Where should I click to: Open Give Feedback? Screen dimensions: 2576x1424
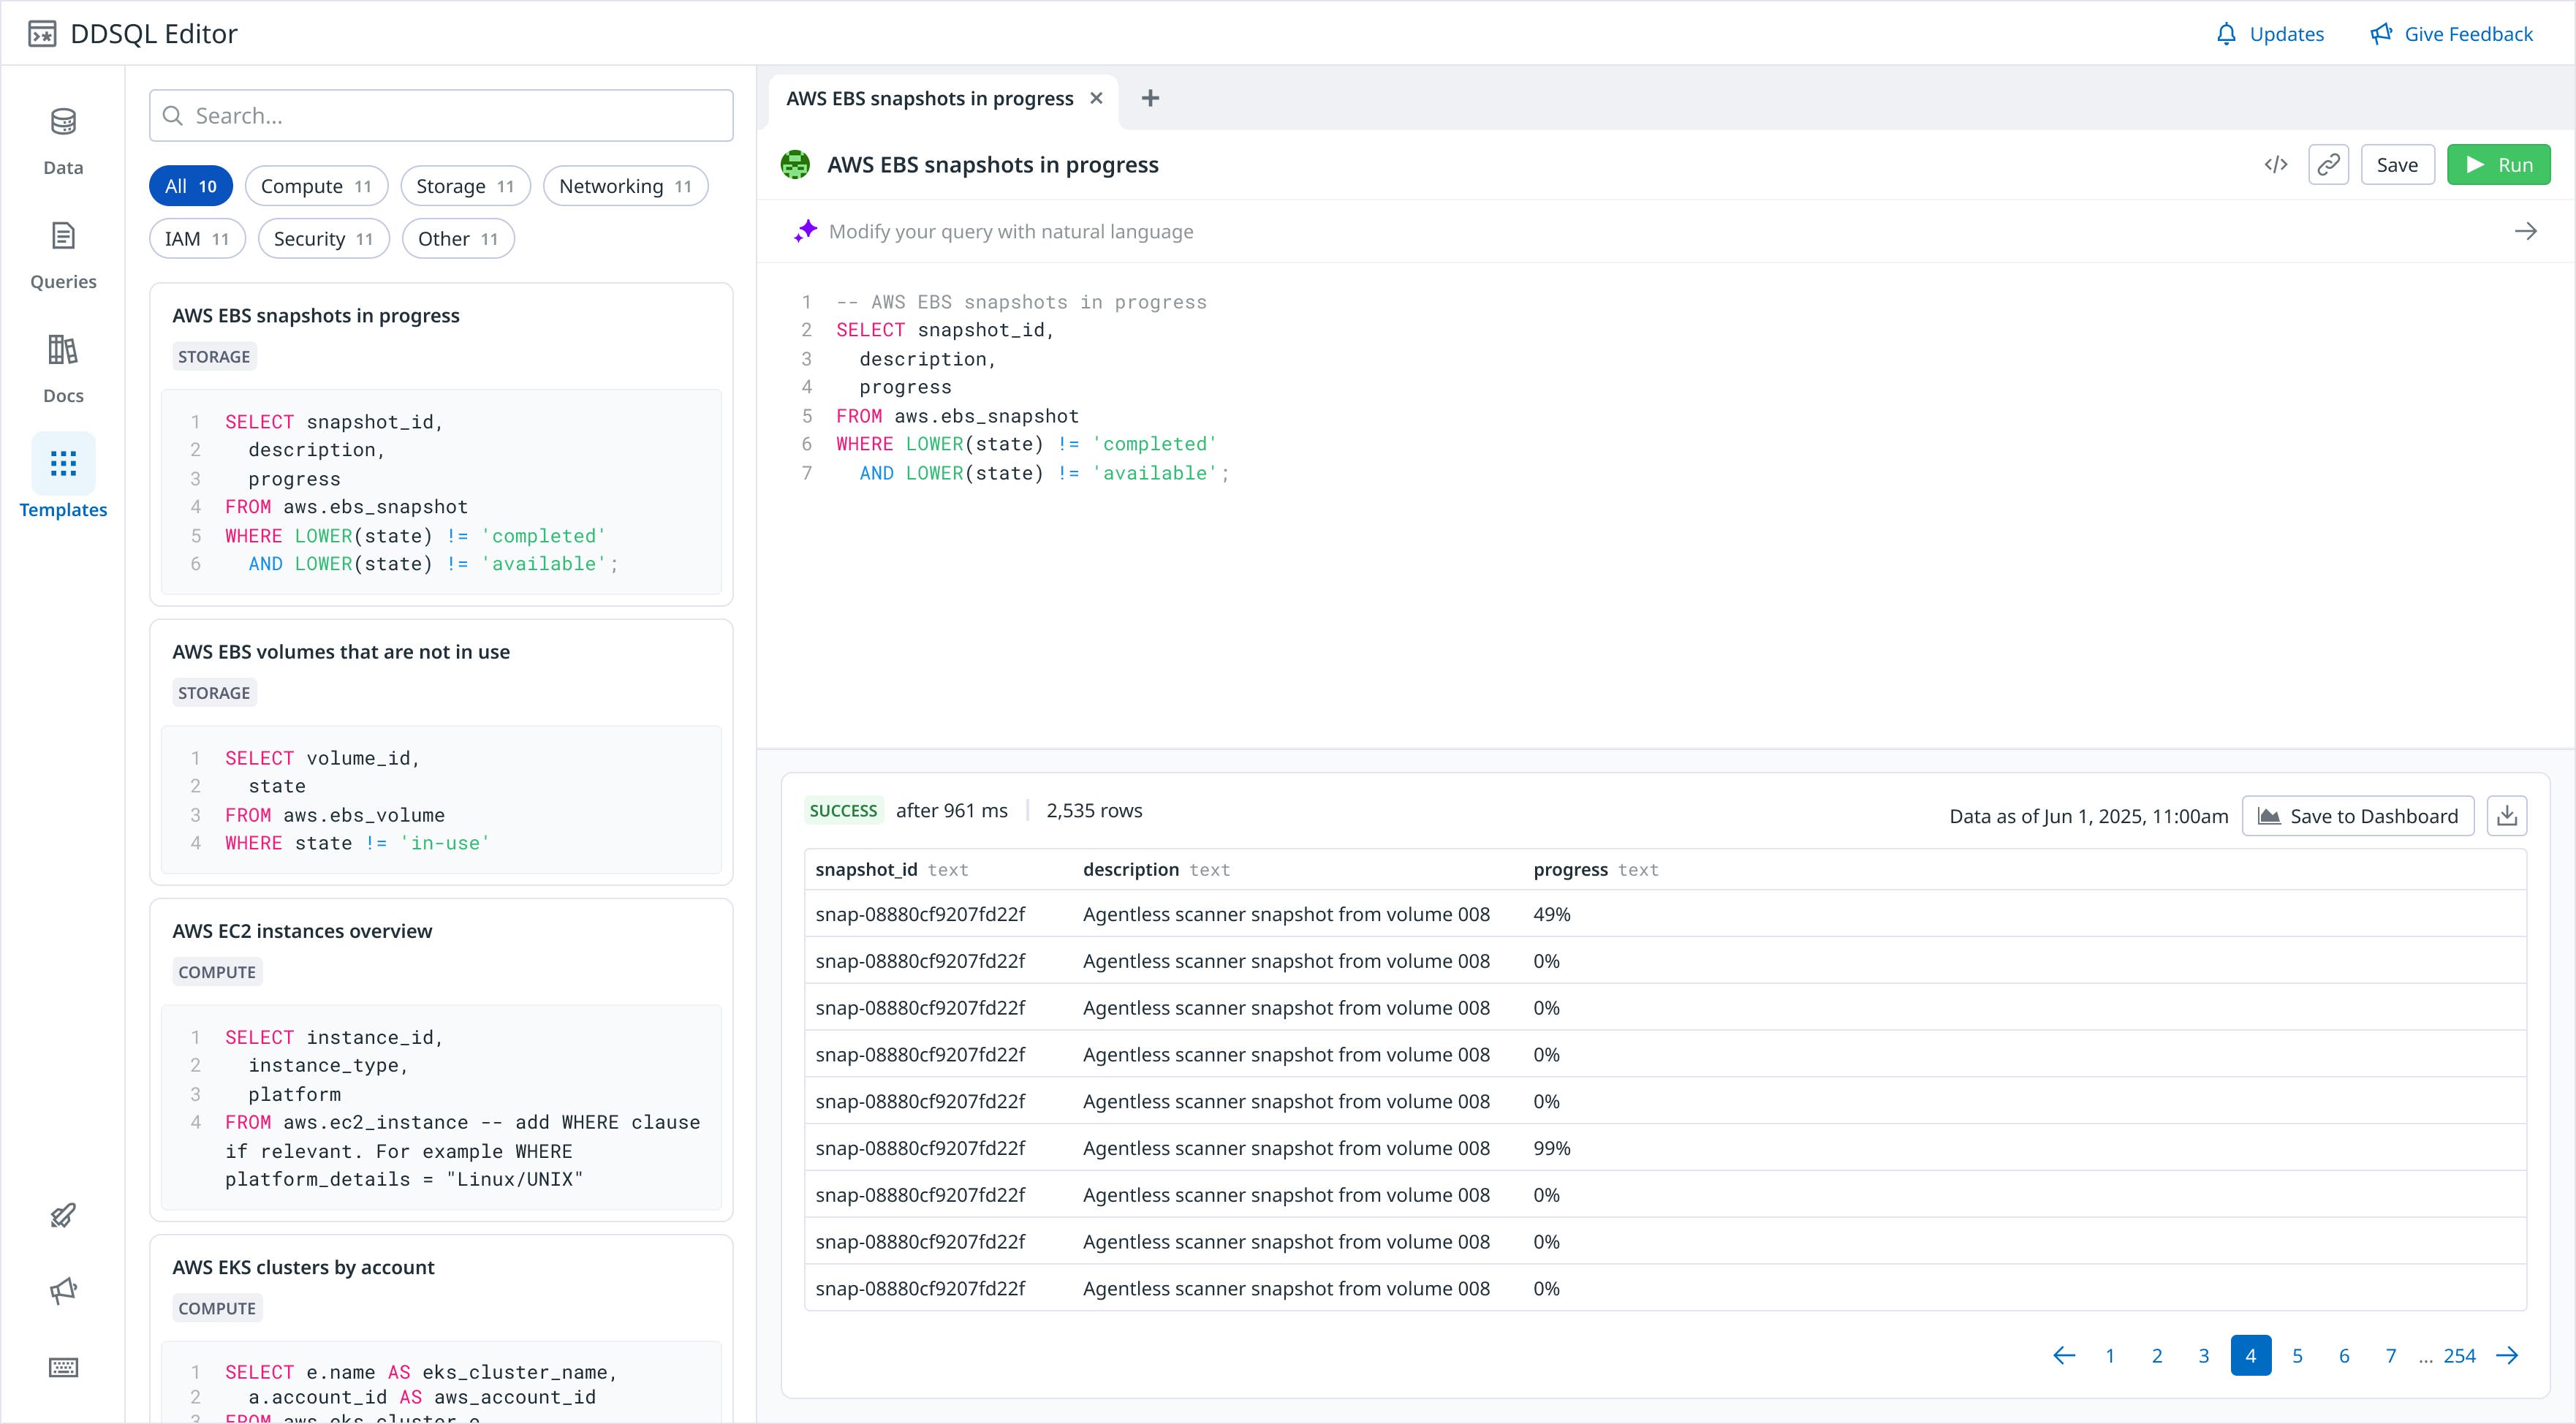click(2451, 33)
